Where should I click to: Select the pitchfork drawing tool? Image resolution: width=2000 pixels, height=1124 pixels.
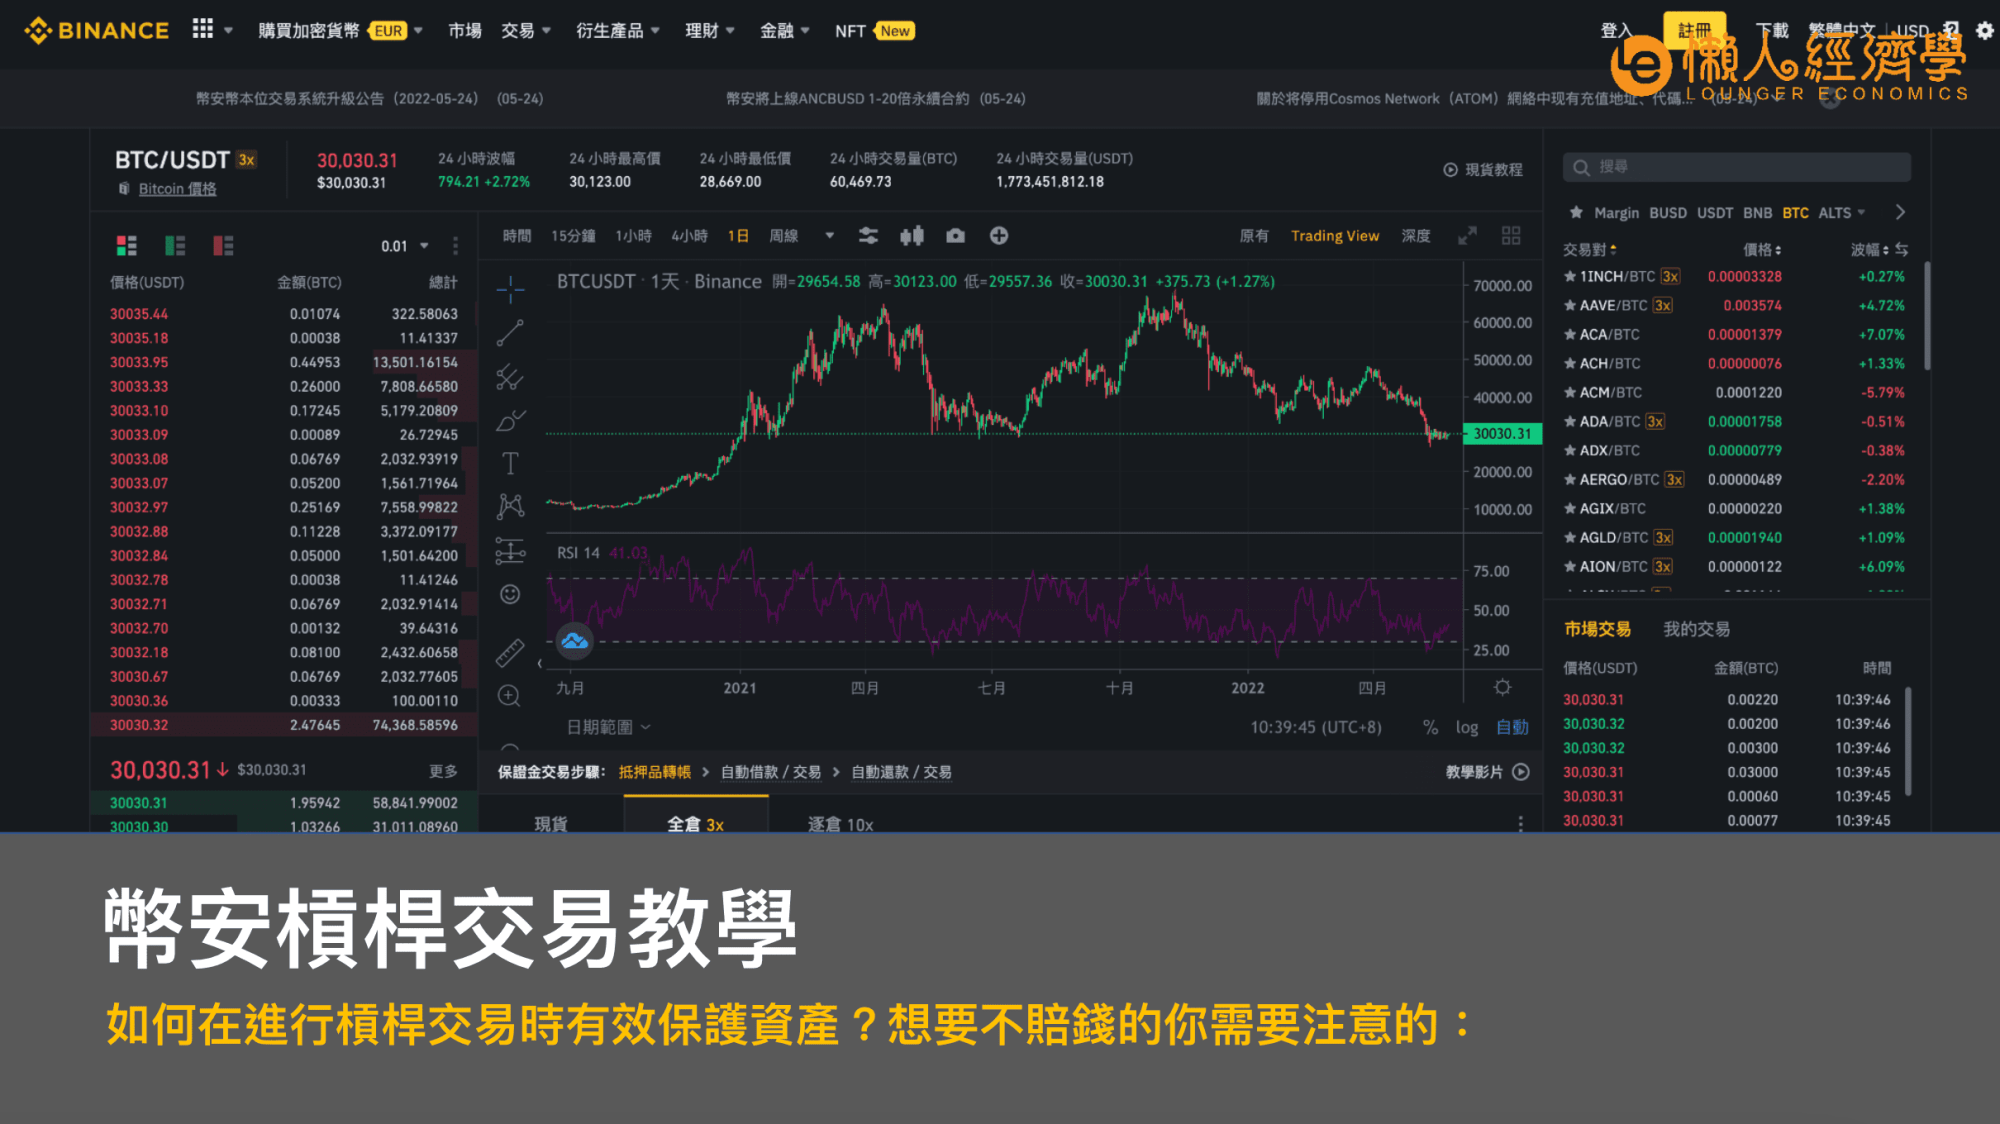pos(510,377)
